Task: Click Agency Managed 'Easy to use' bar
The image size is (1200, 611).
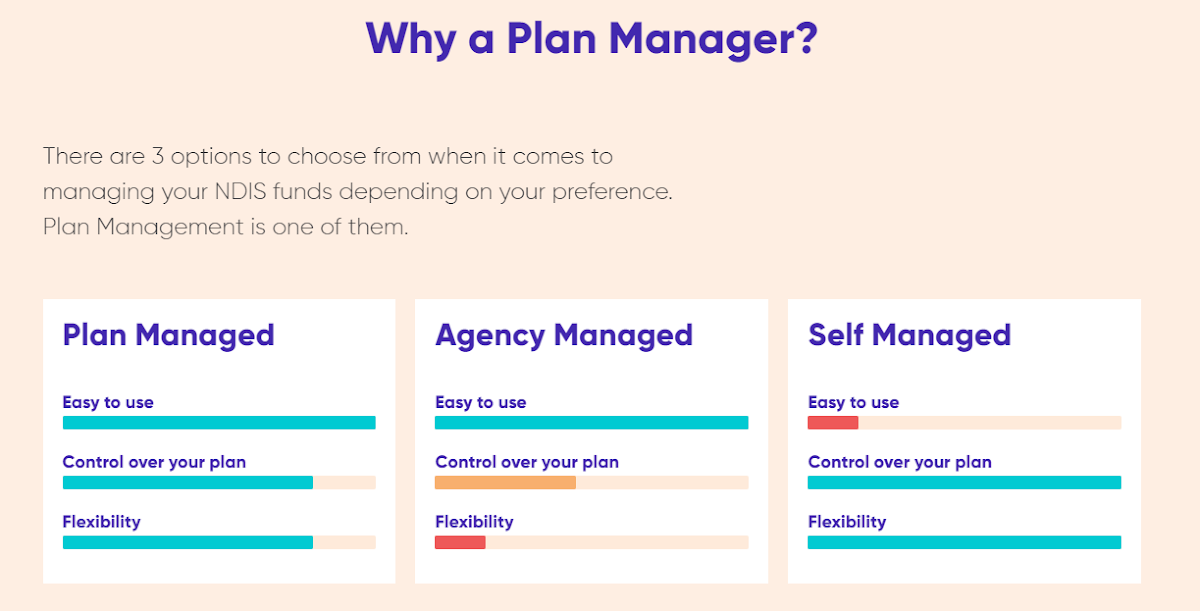Action: (x=591, y=423)
